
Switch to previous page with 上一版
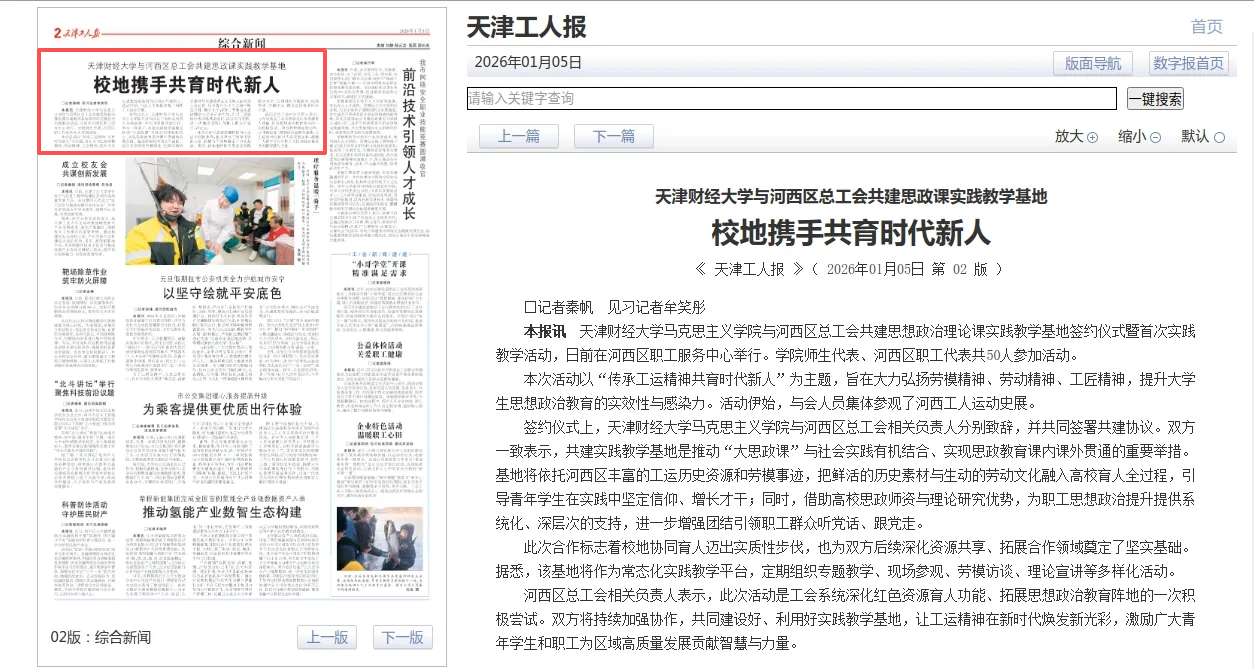coord(327,638)
